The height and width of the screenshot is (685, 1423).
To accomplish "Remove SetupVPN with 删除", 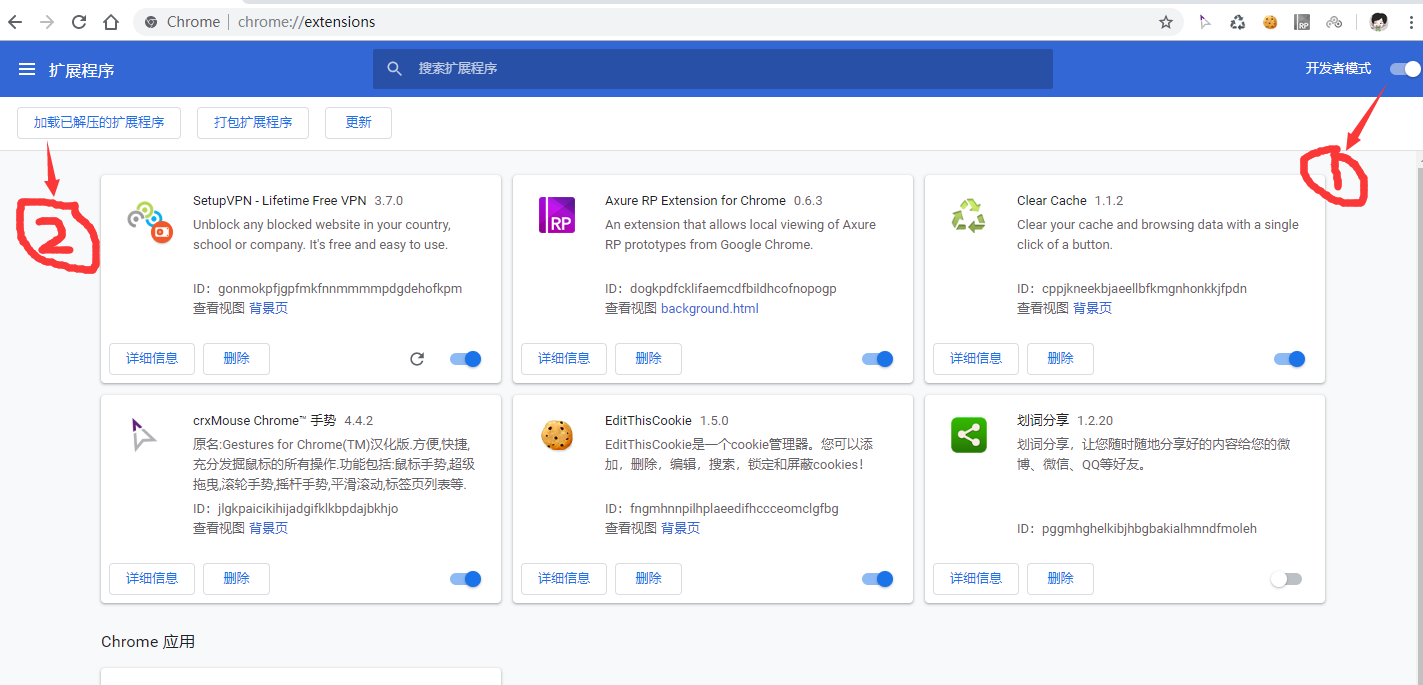I will 236,359.
